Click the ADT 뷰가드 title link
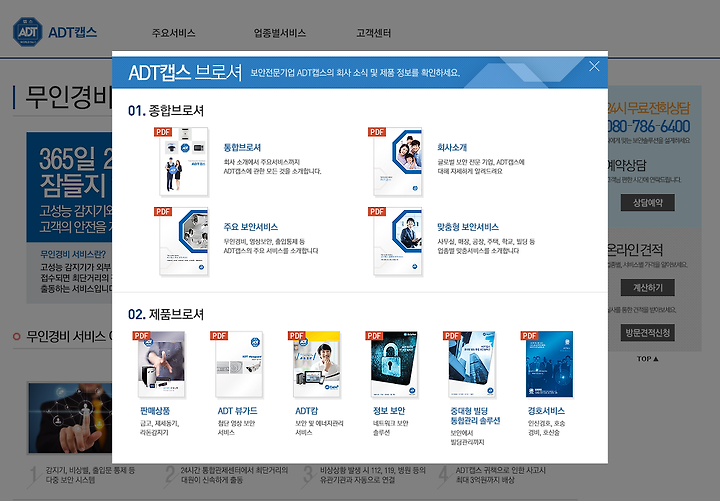Viewport: 720px width, 501px height. pos(237,411)
